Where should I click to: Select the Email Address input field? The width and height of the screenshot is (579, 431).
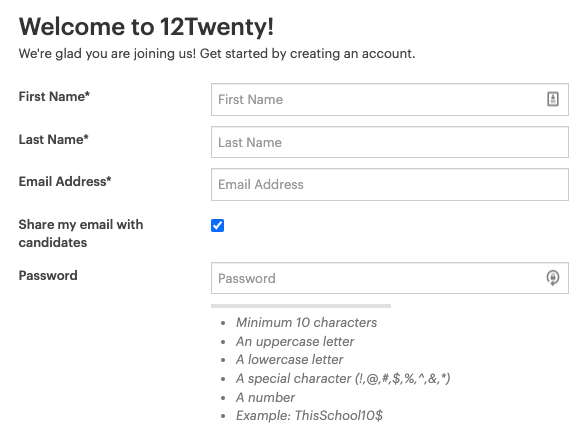[390, 185]
